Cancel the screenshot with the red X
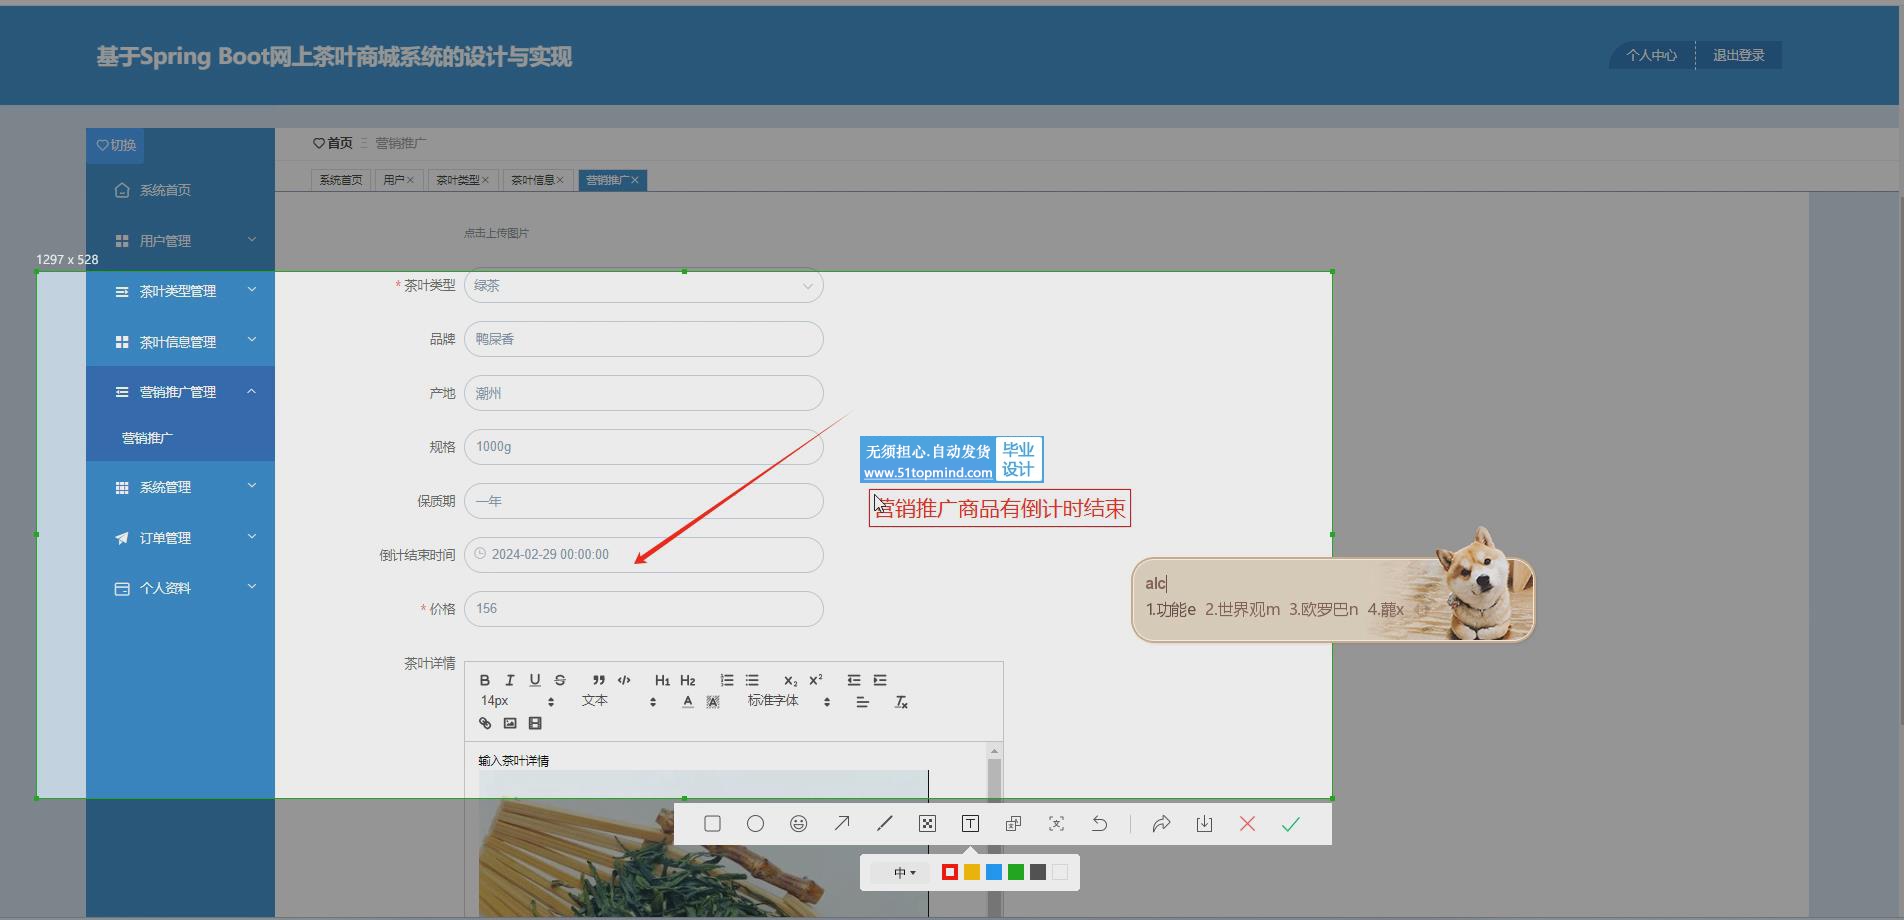Image resolution: width=1904 pixels, height=920 pixels. 1247,824
